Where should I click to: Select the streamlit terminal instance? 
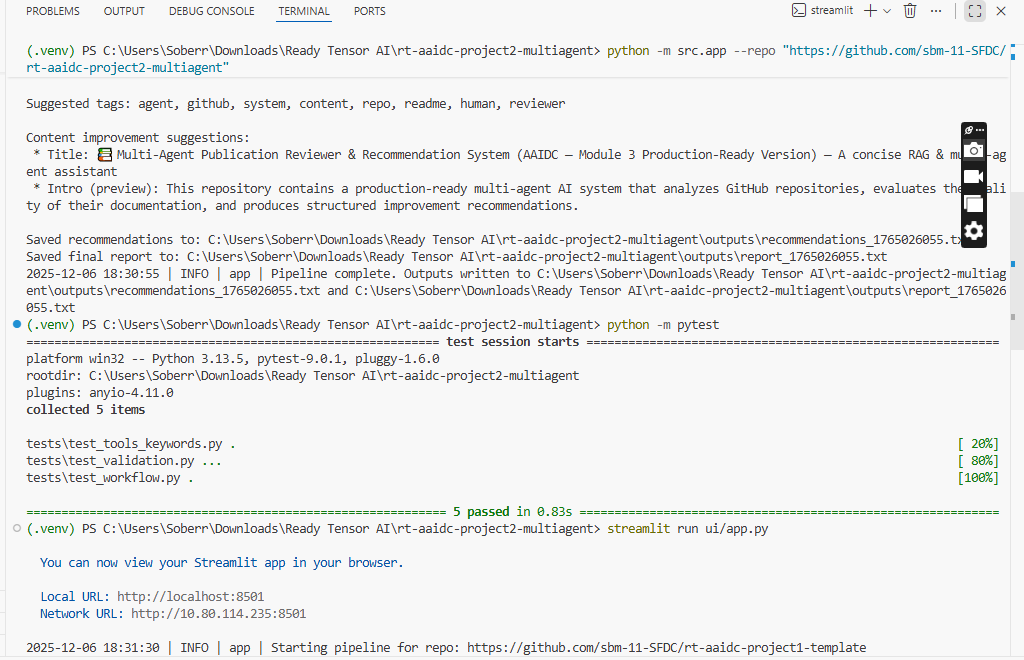click(820, 11)
